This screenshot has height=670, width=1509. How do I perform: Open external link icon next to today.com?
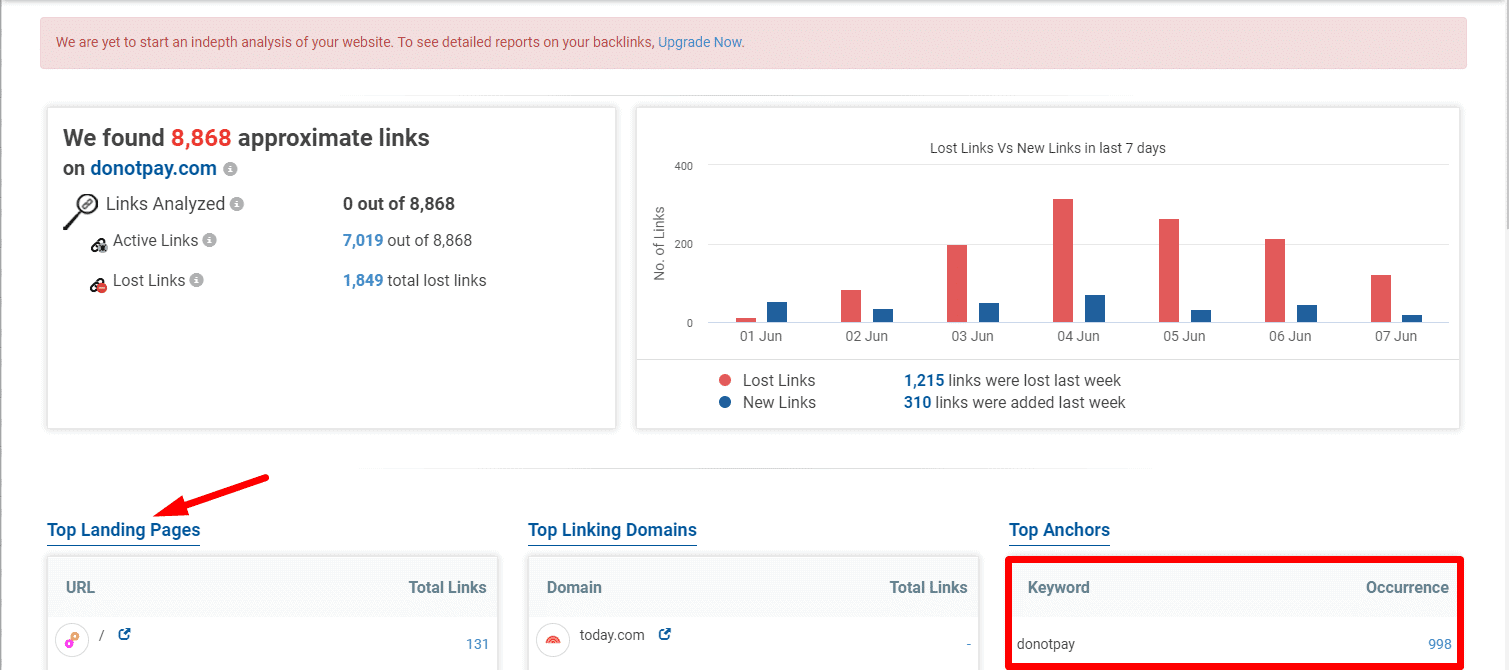(664, 634)
